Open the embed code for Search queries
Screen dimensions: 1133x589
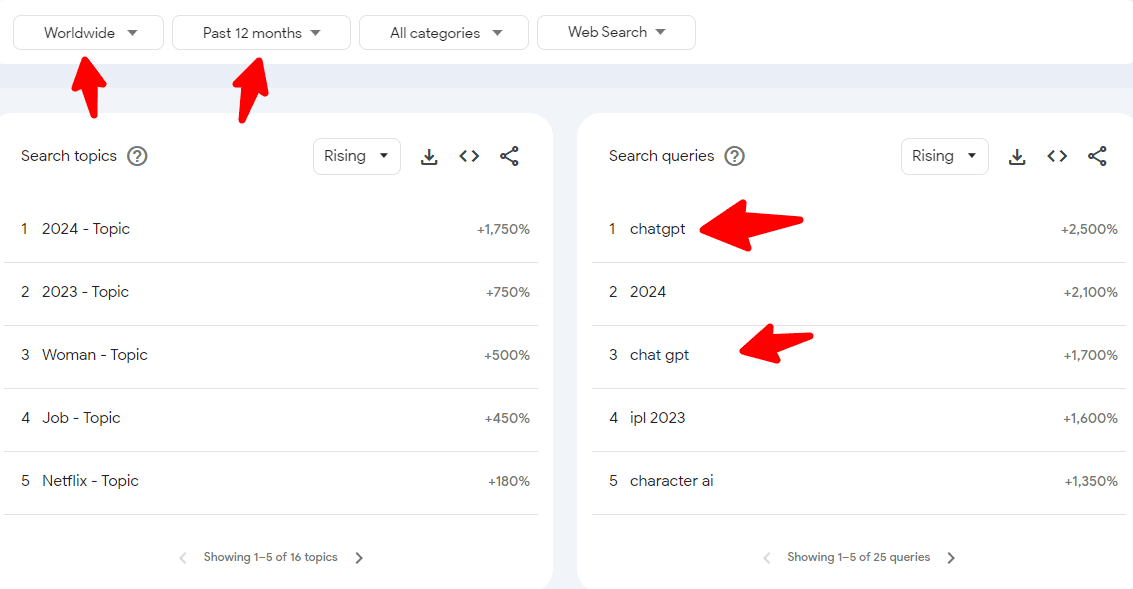1057,156
